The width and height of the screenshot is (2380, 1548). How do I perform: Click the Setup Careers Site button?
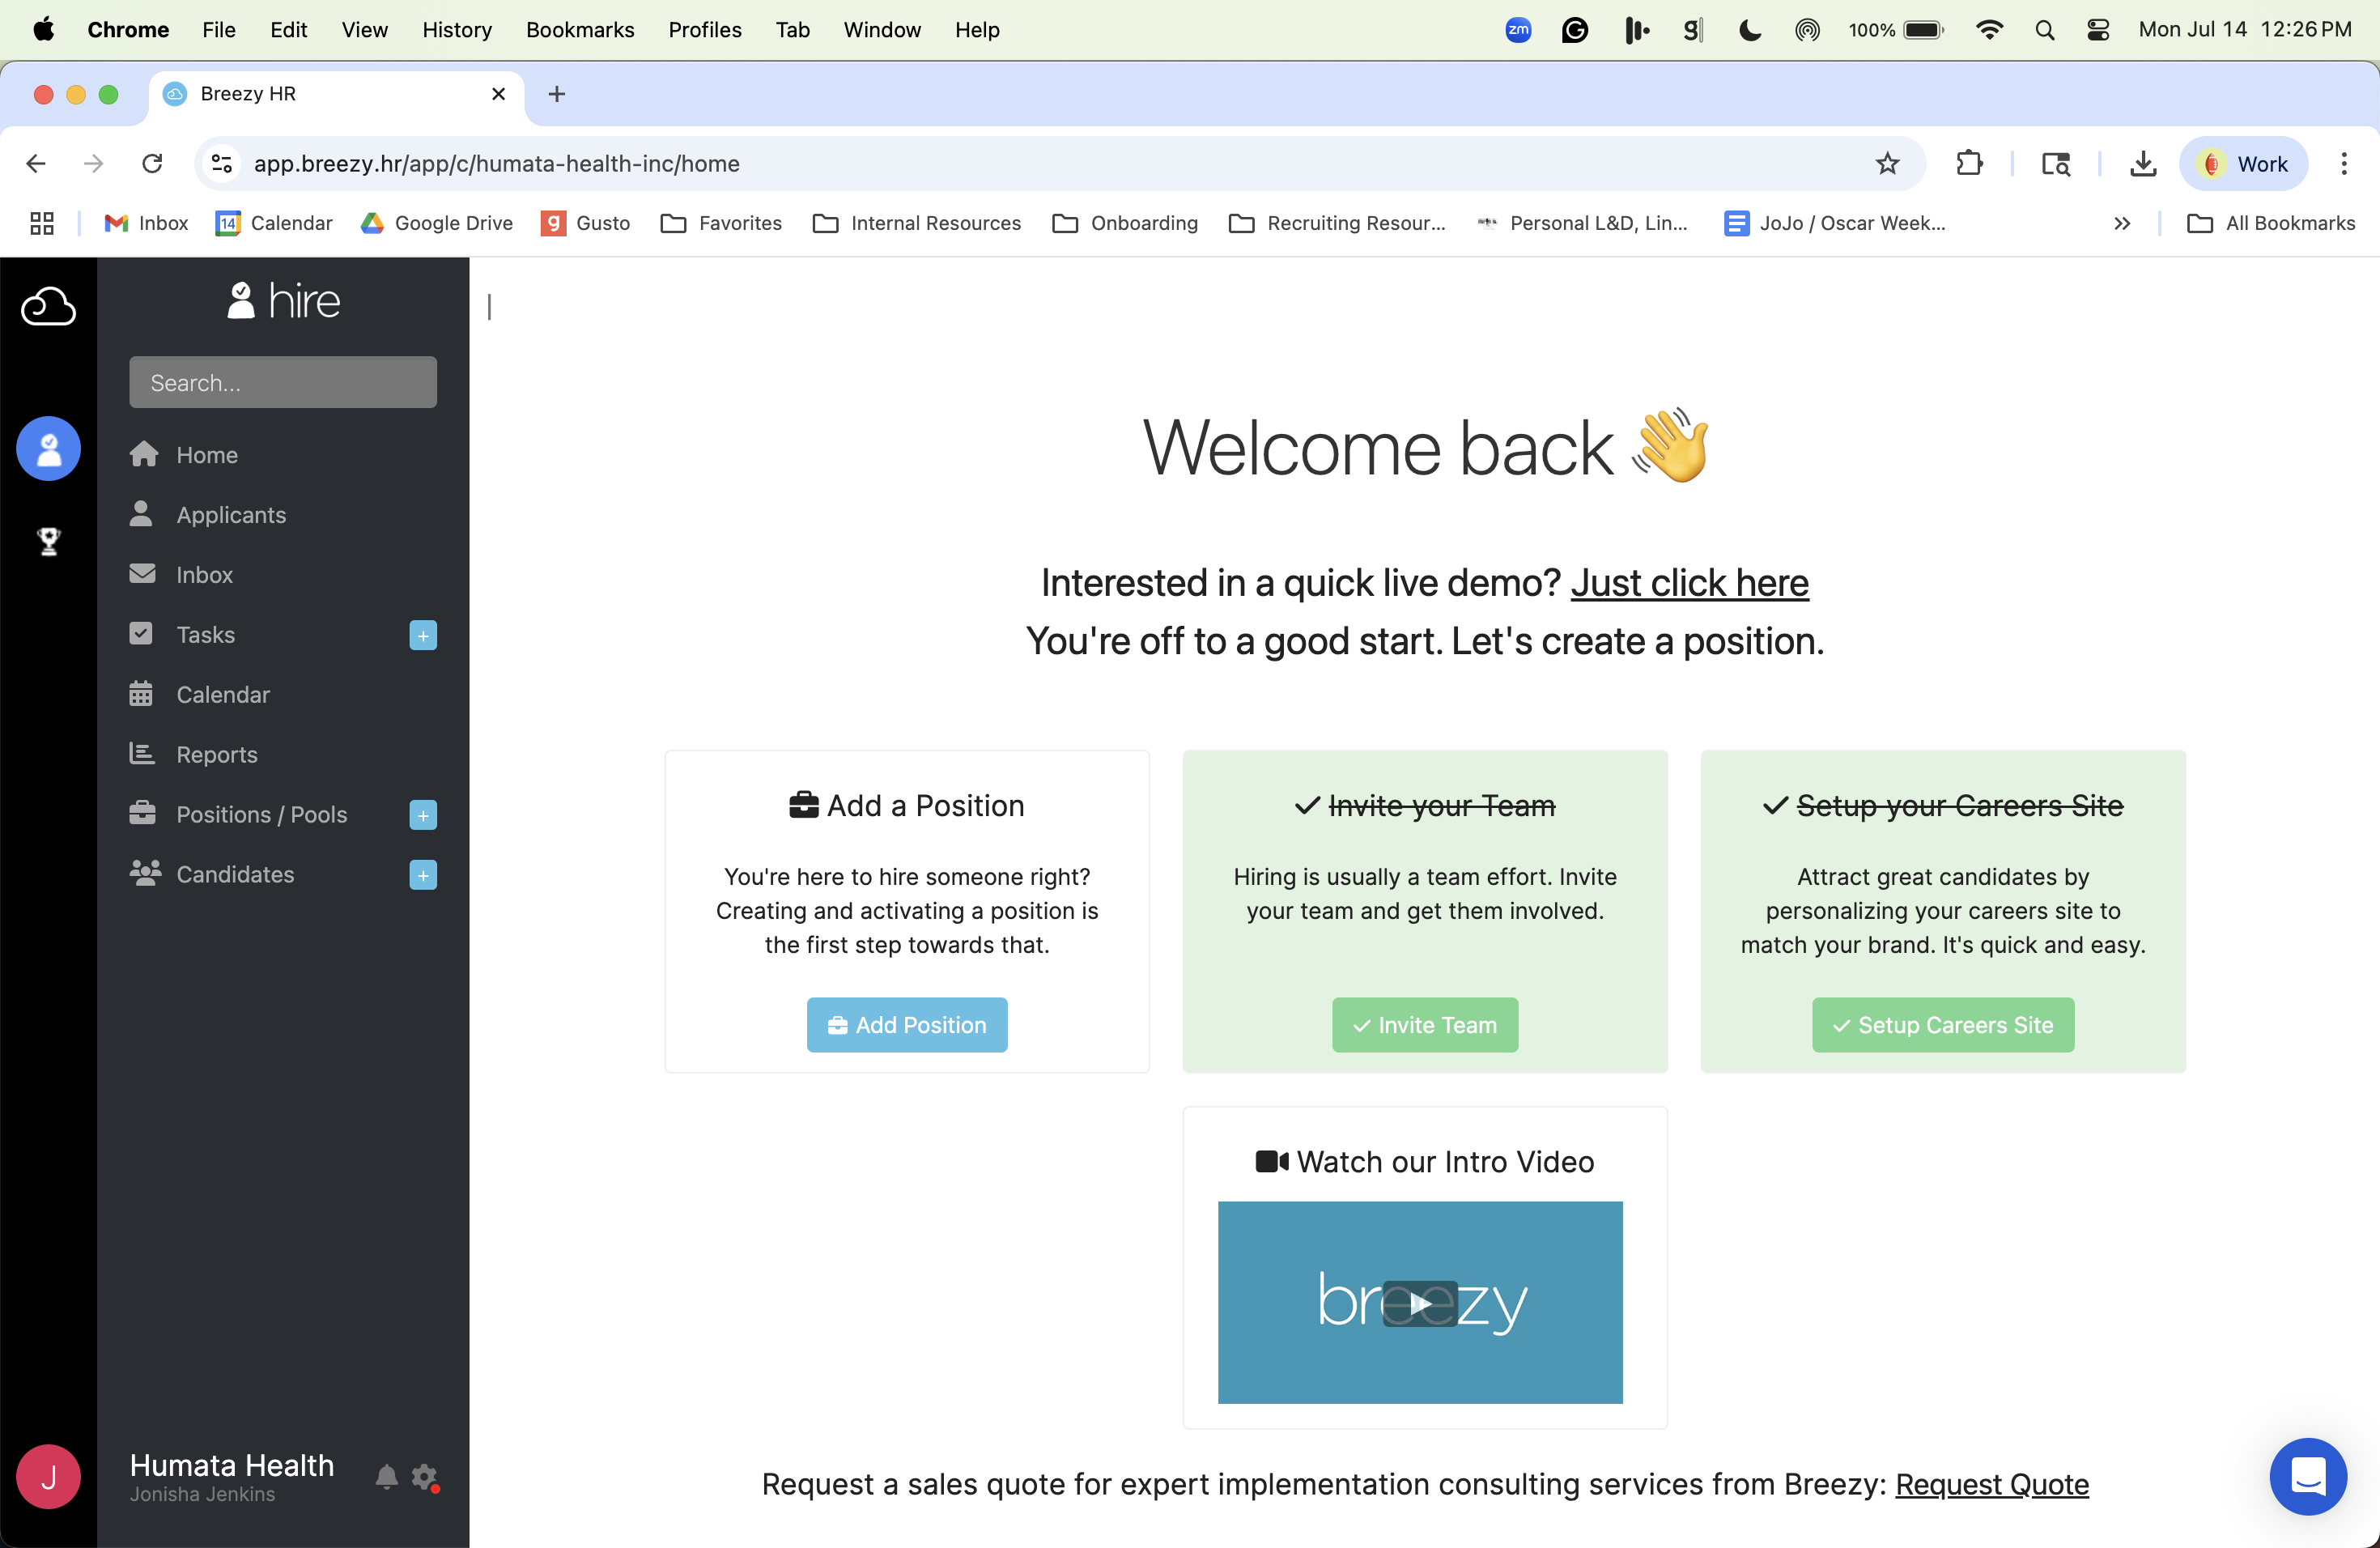[x=1943, y=1025]
